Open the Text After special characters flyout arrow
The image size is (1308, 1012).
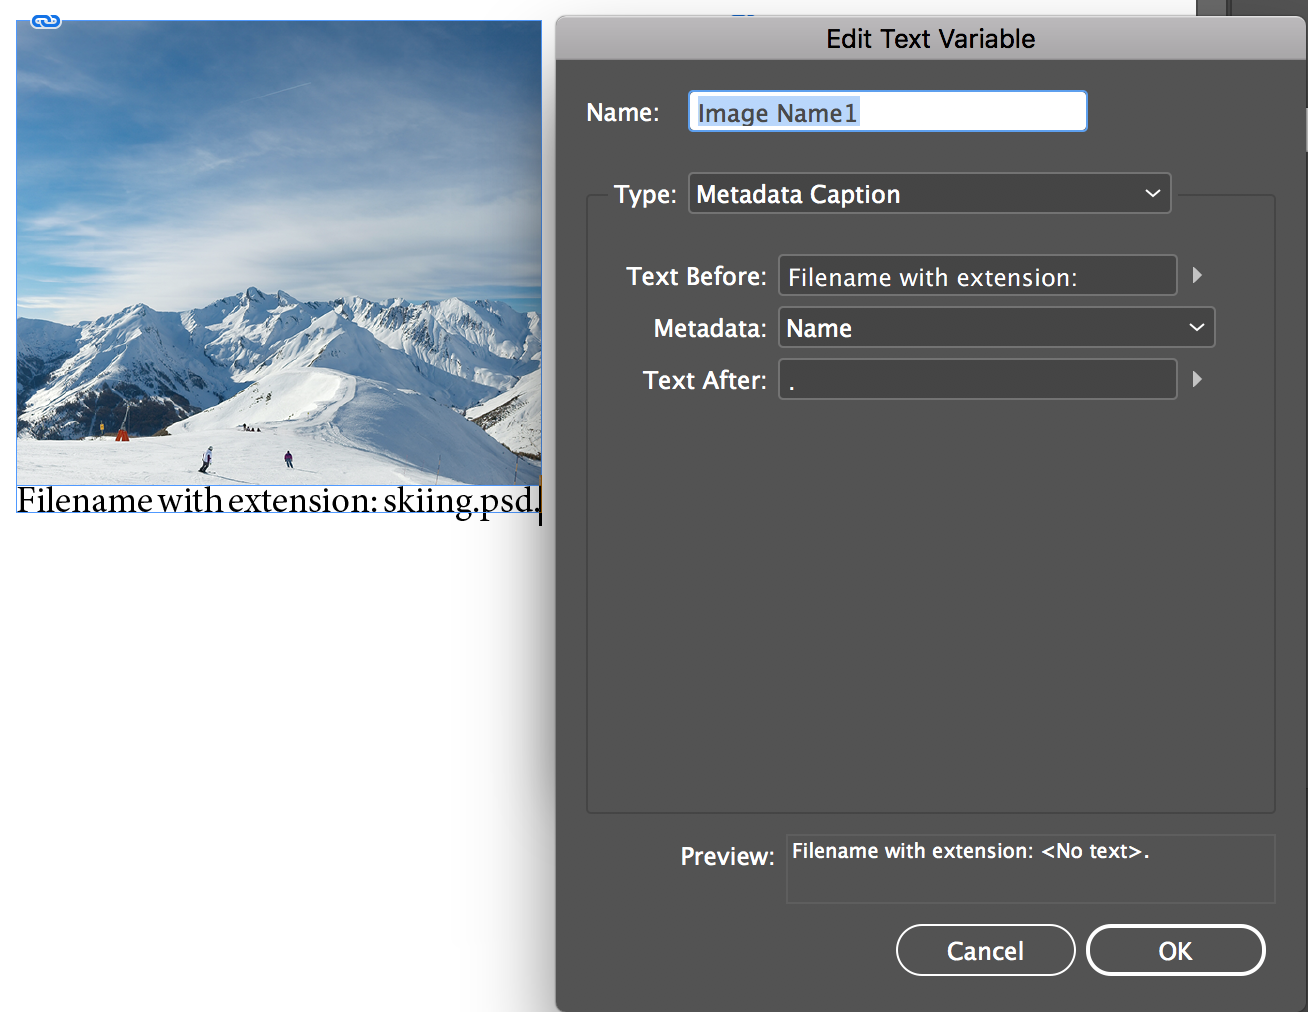[1197, 379]
